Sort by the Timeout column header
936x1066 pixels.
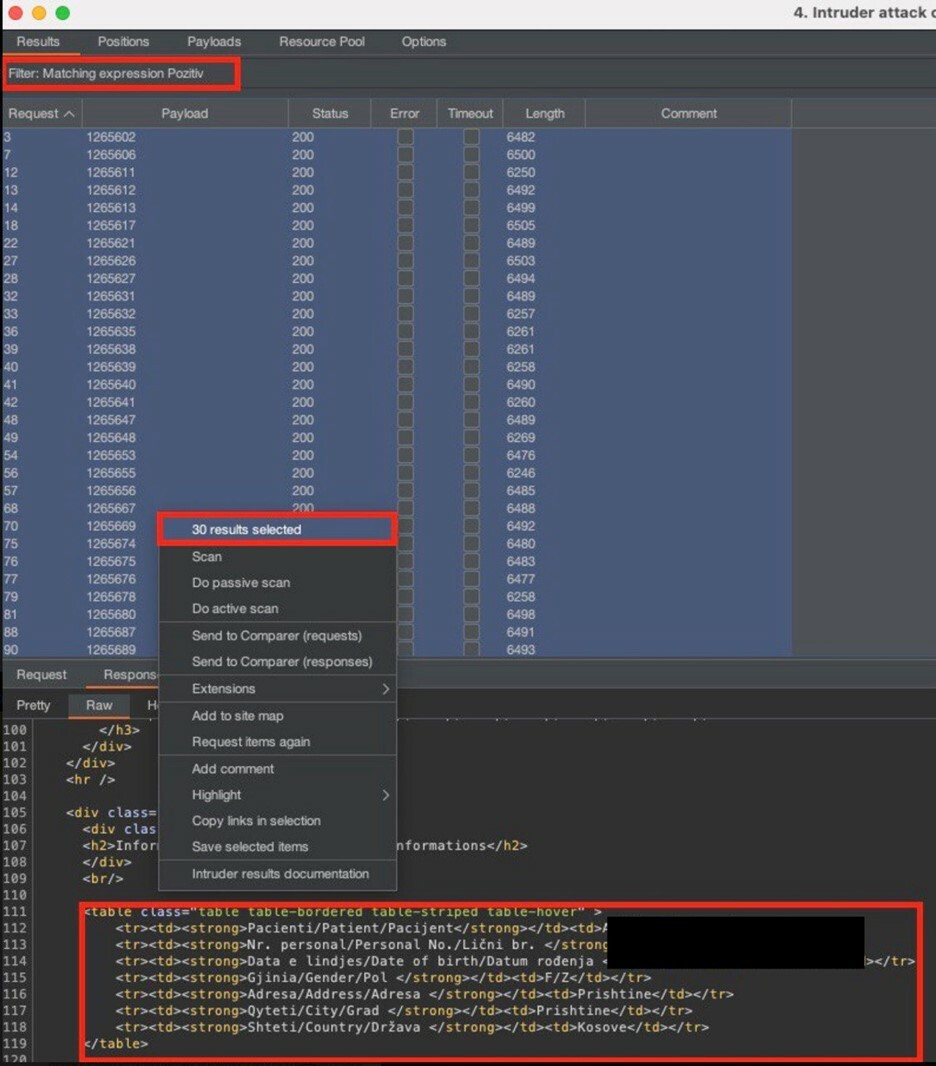pos(470,114)
